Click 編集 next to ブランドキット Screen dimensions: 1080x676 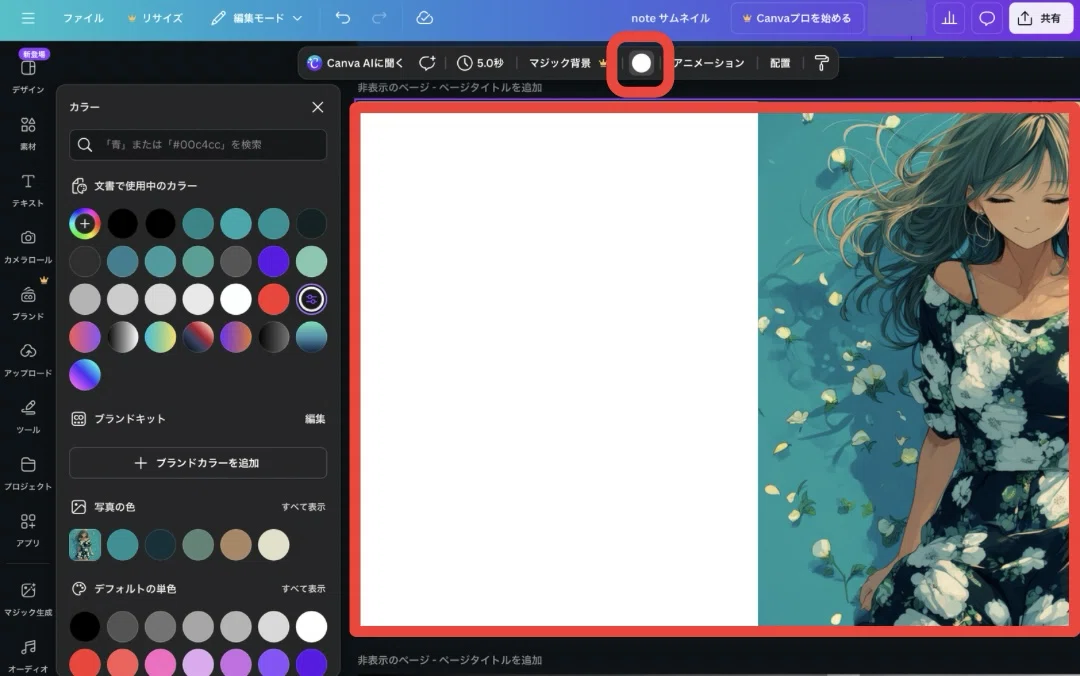point(315,419)
